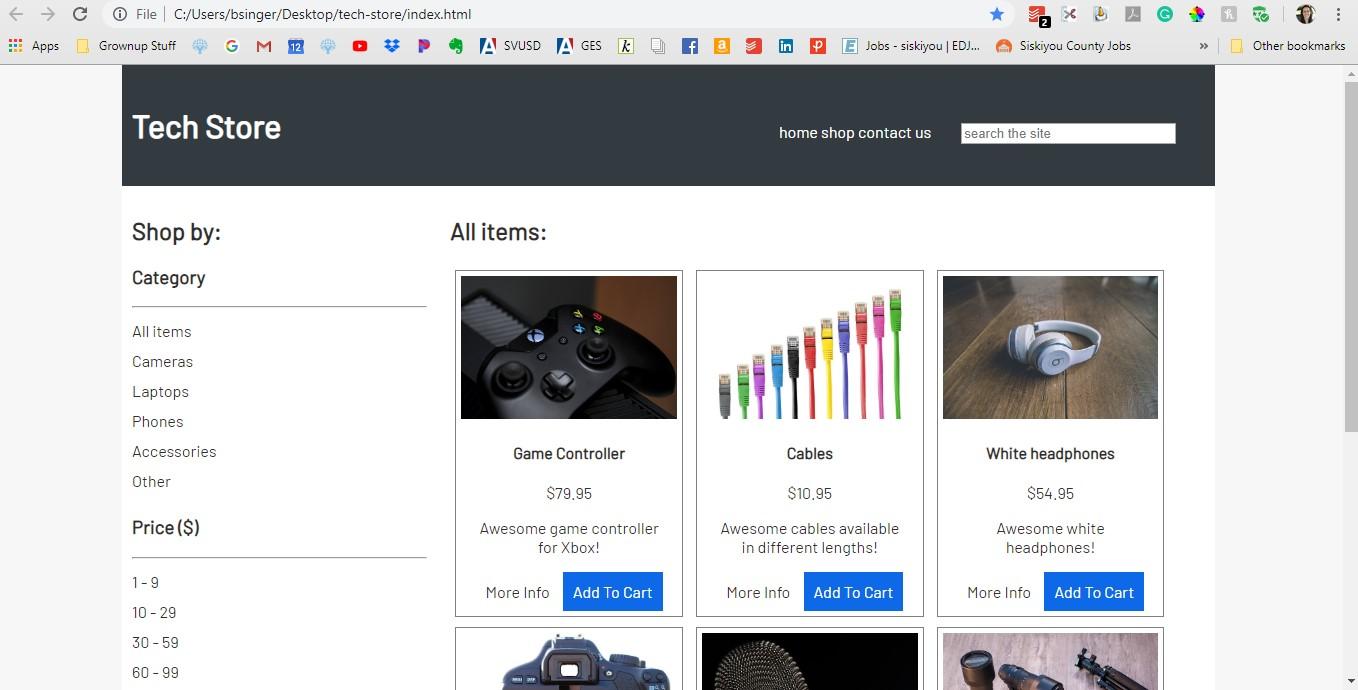Filter by All items category
Screen dimensions: 1358x690
coord(162,331)
